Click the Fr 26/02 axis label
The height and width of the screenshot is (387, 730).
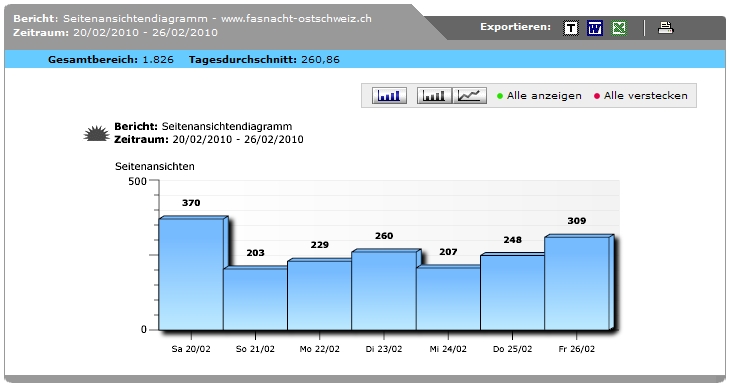click(x=576, y=349)
